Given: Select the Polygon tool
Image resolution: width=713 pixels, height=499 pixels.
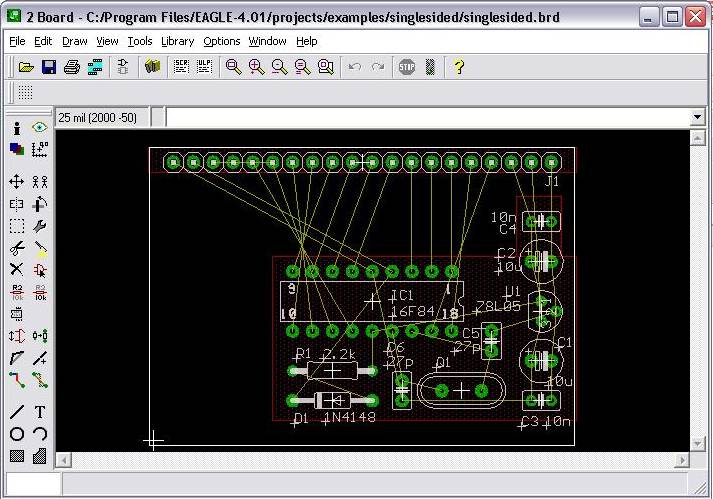Looking at the screenshot, I should point(40,456).
